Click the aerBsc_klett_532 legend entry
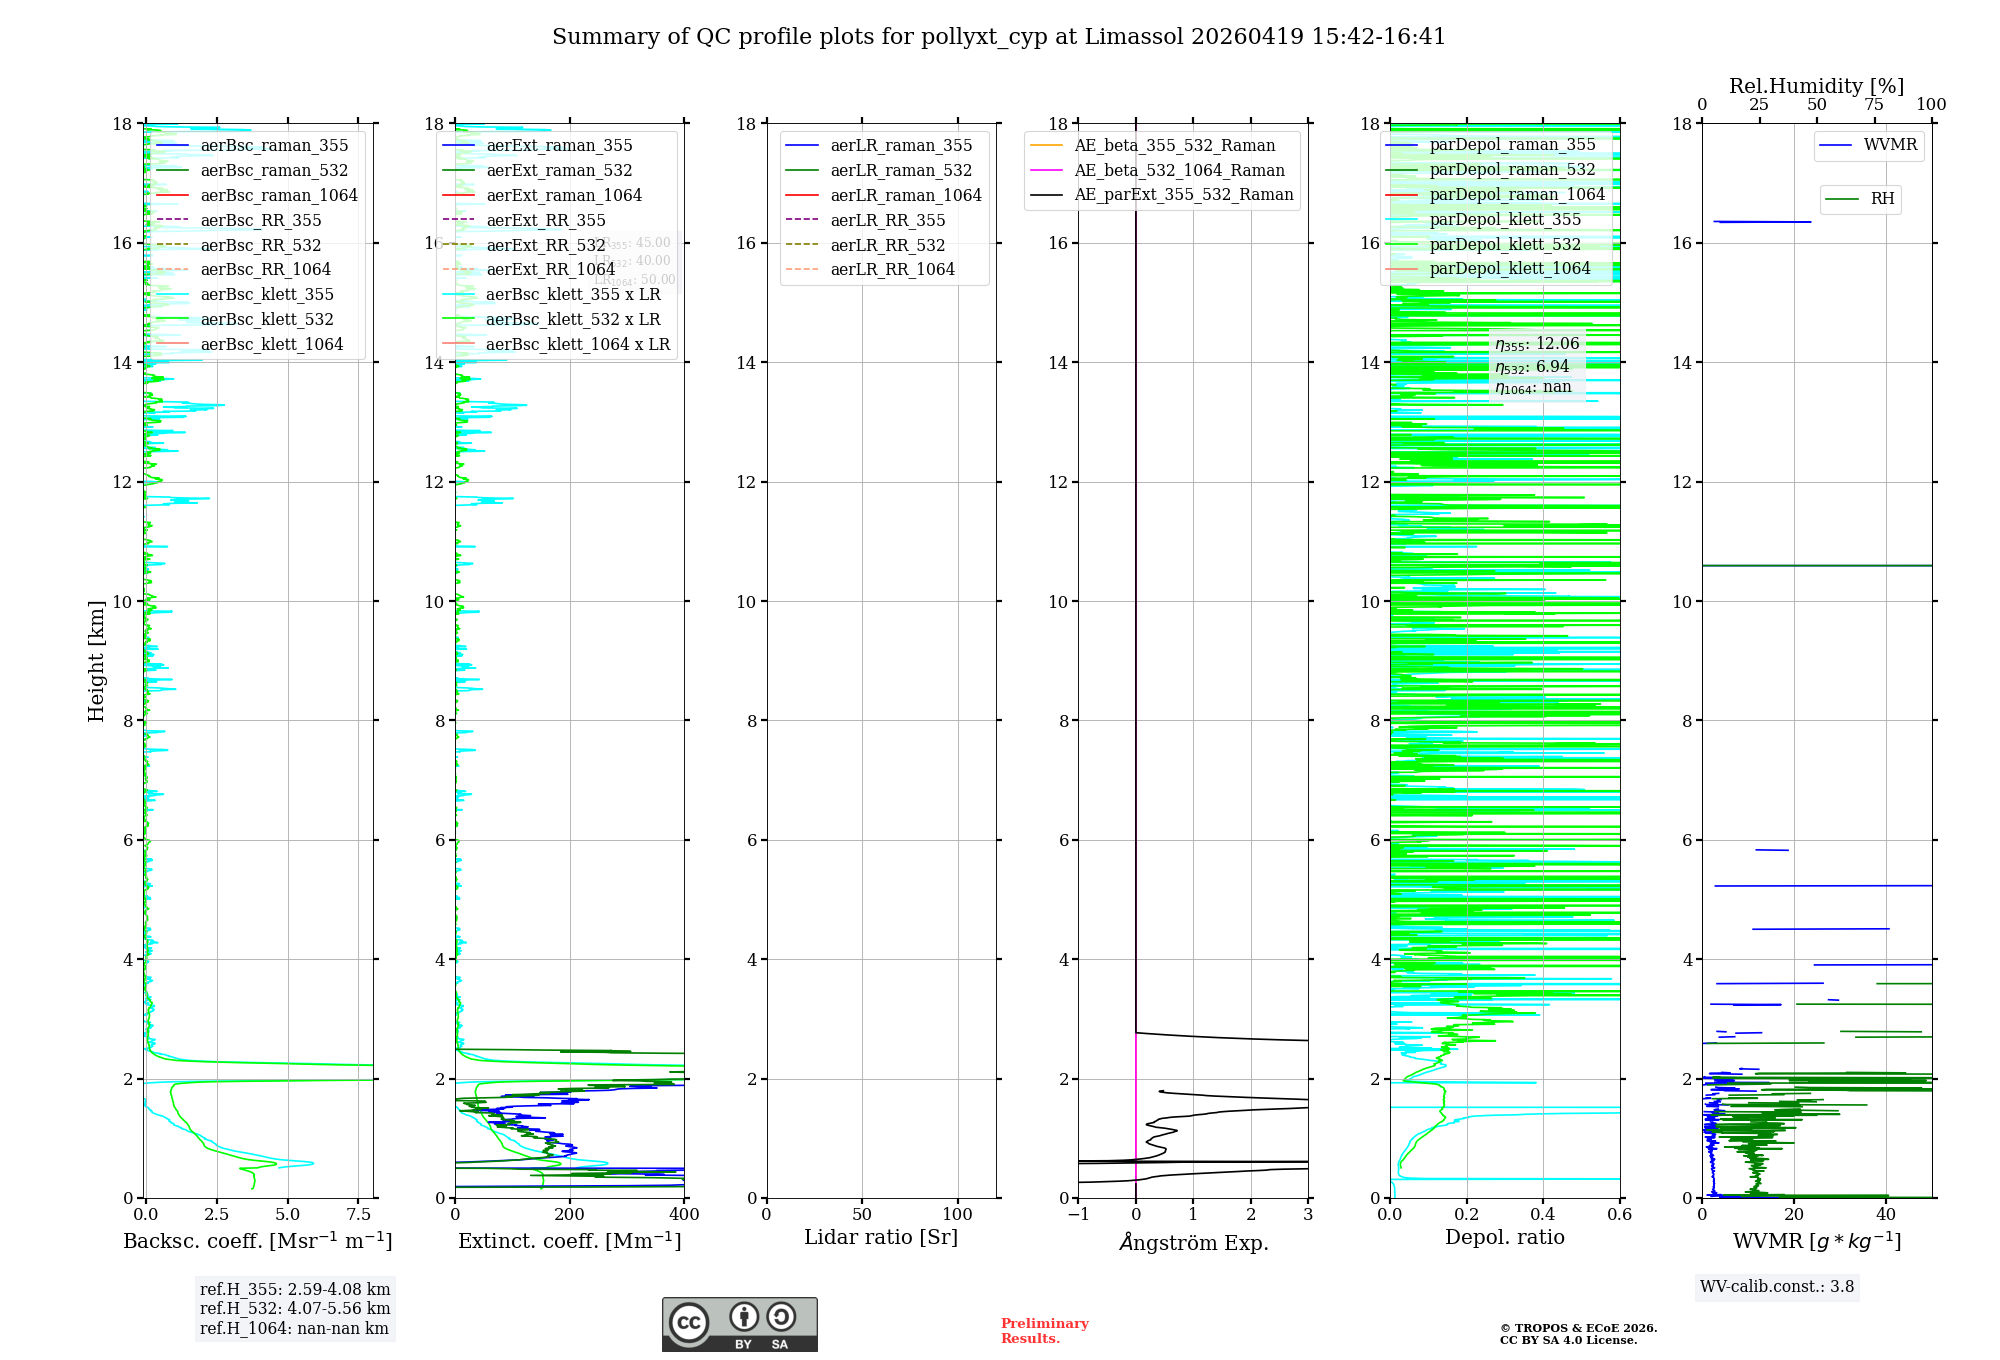This screenshot has height=1360, width=2000. coord(267,320)
